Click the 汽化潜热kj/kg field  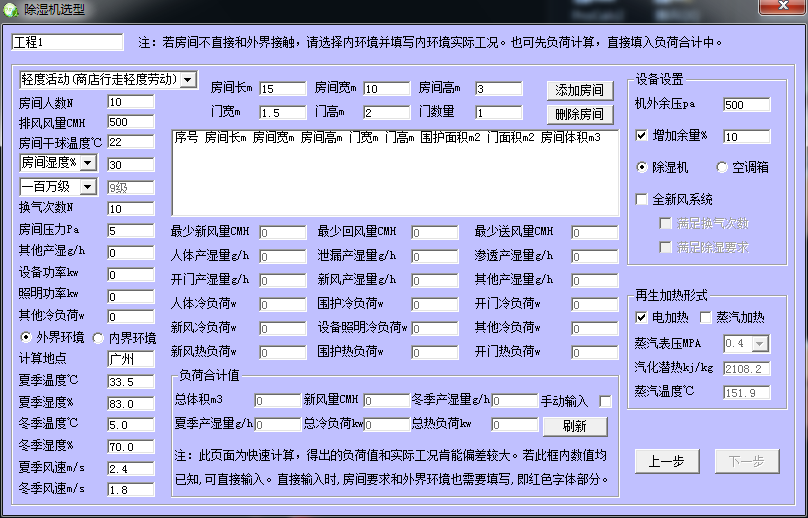coord(747,369)
